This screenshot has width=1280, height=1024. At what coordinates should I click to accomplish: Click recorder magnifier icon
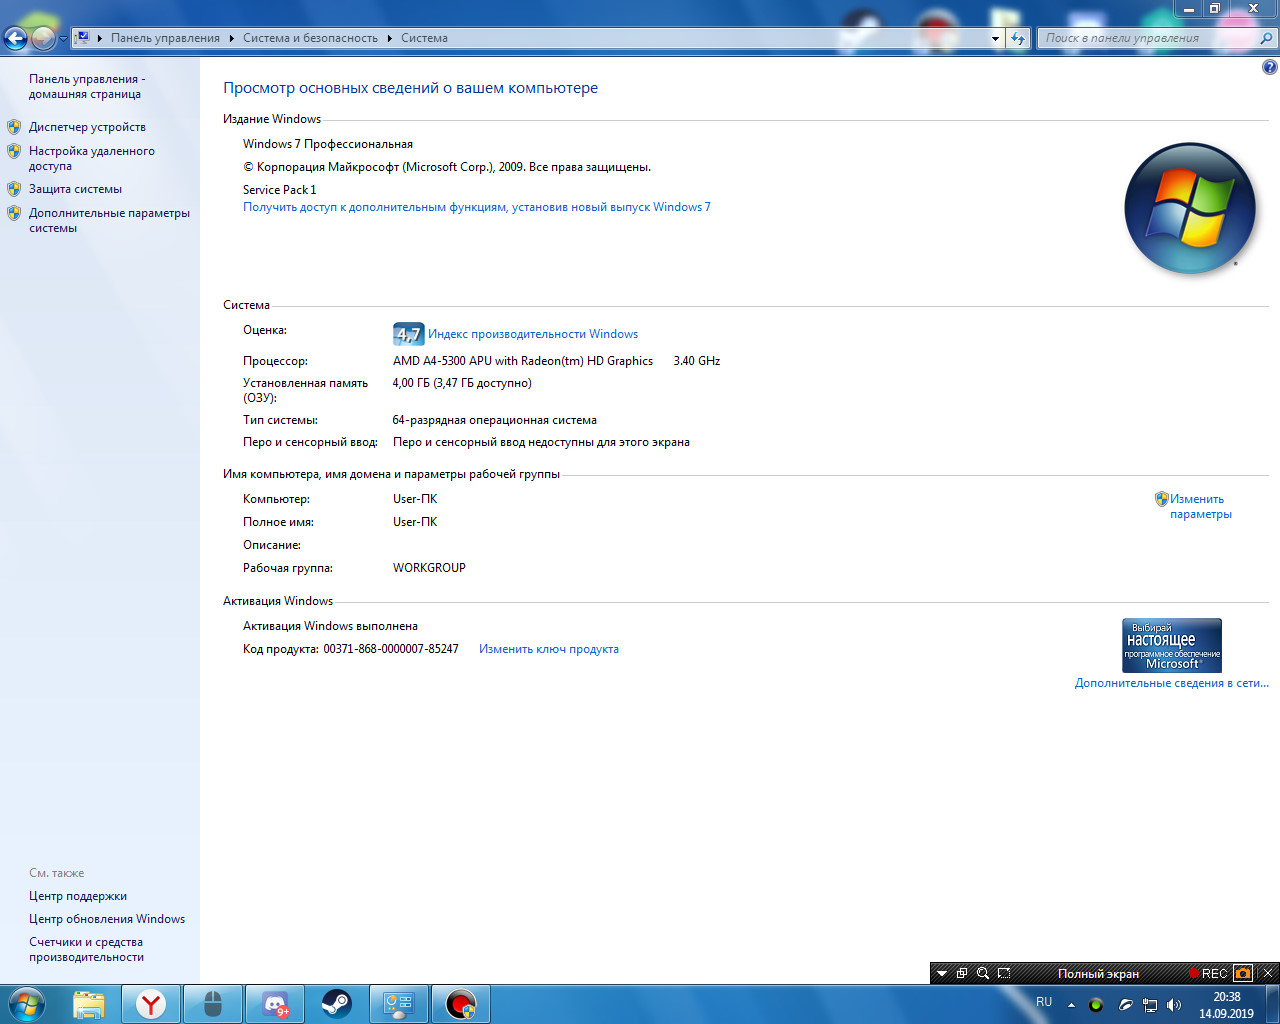(983, 973)
